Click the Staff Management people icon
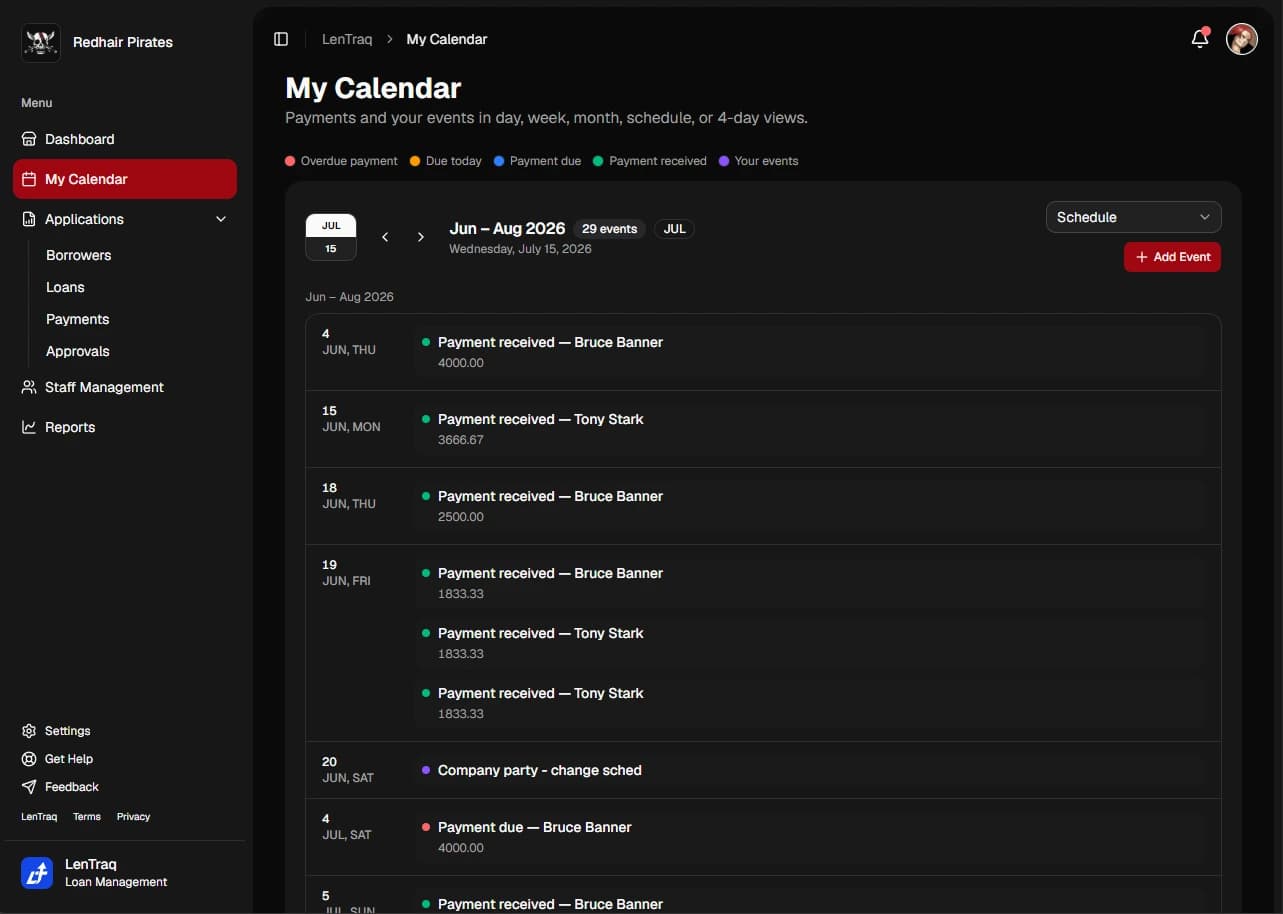Image resolution: width=1283 pixels, height=914 pixels. [29, 387]
